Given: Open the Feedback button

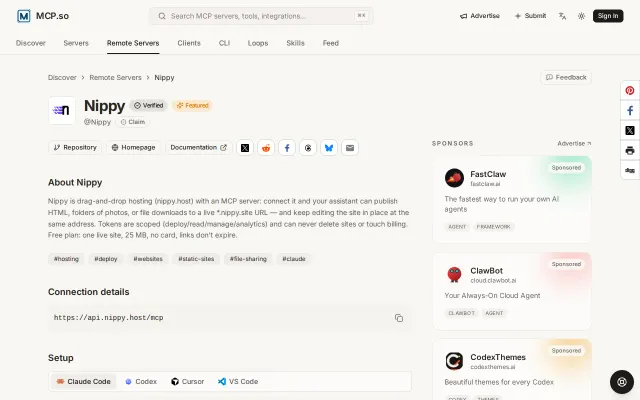Looking at the screenshot, I should click(566, 78).
